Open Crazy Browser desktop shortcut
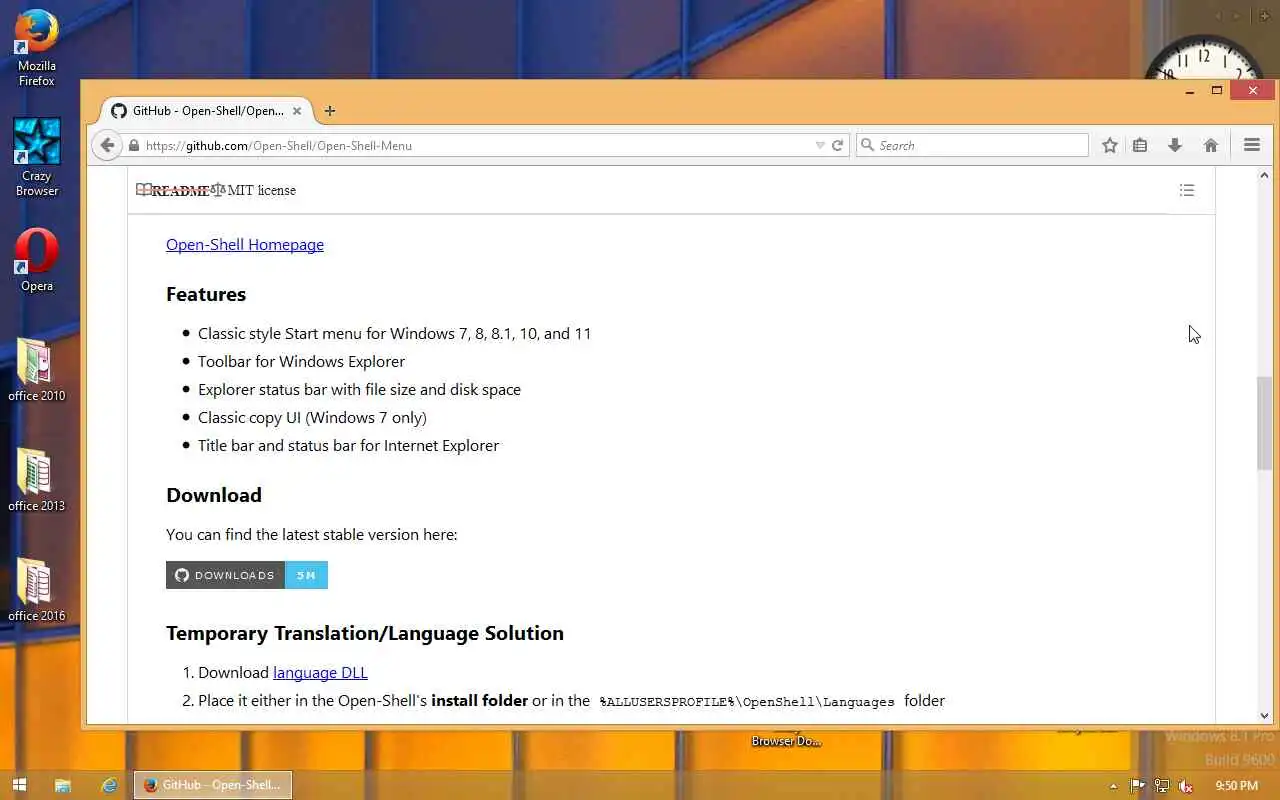 (37, 157)
